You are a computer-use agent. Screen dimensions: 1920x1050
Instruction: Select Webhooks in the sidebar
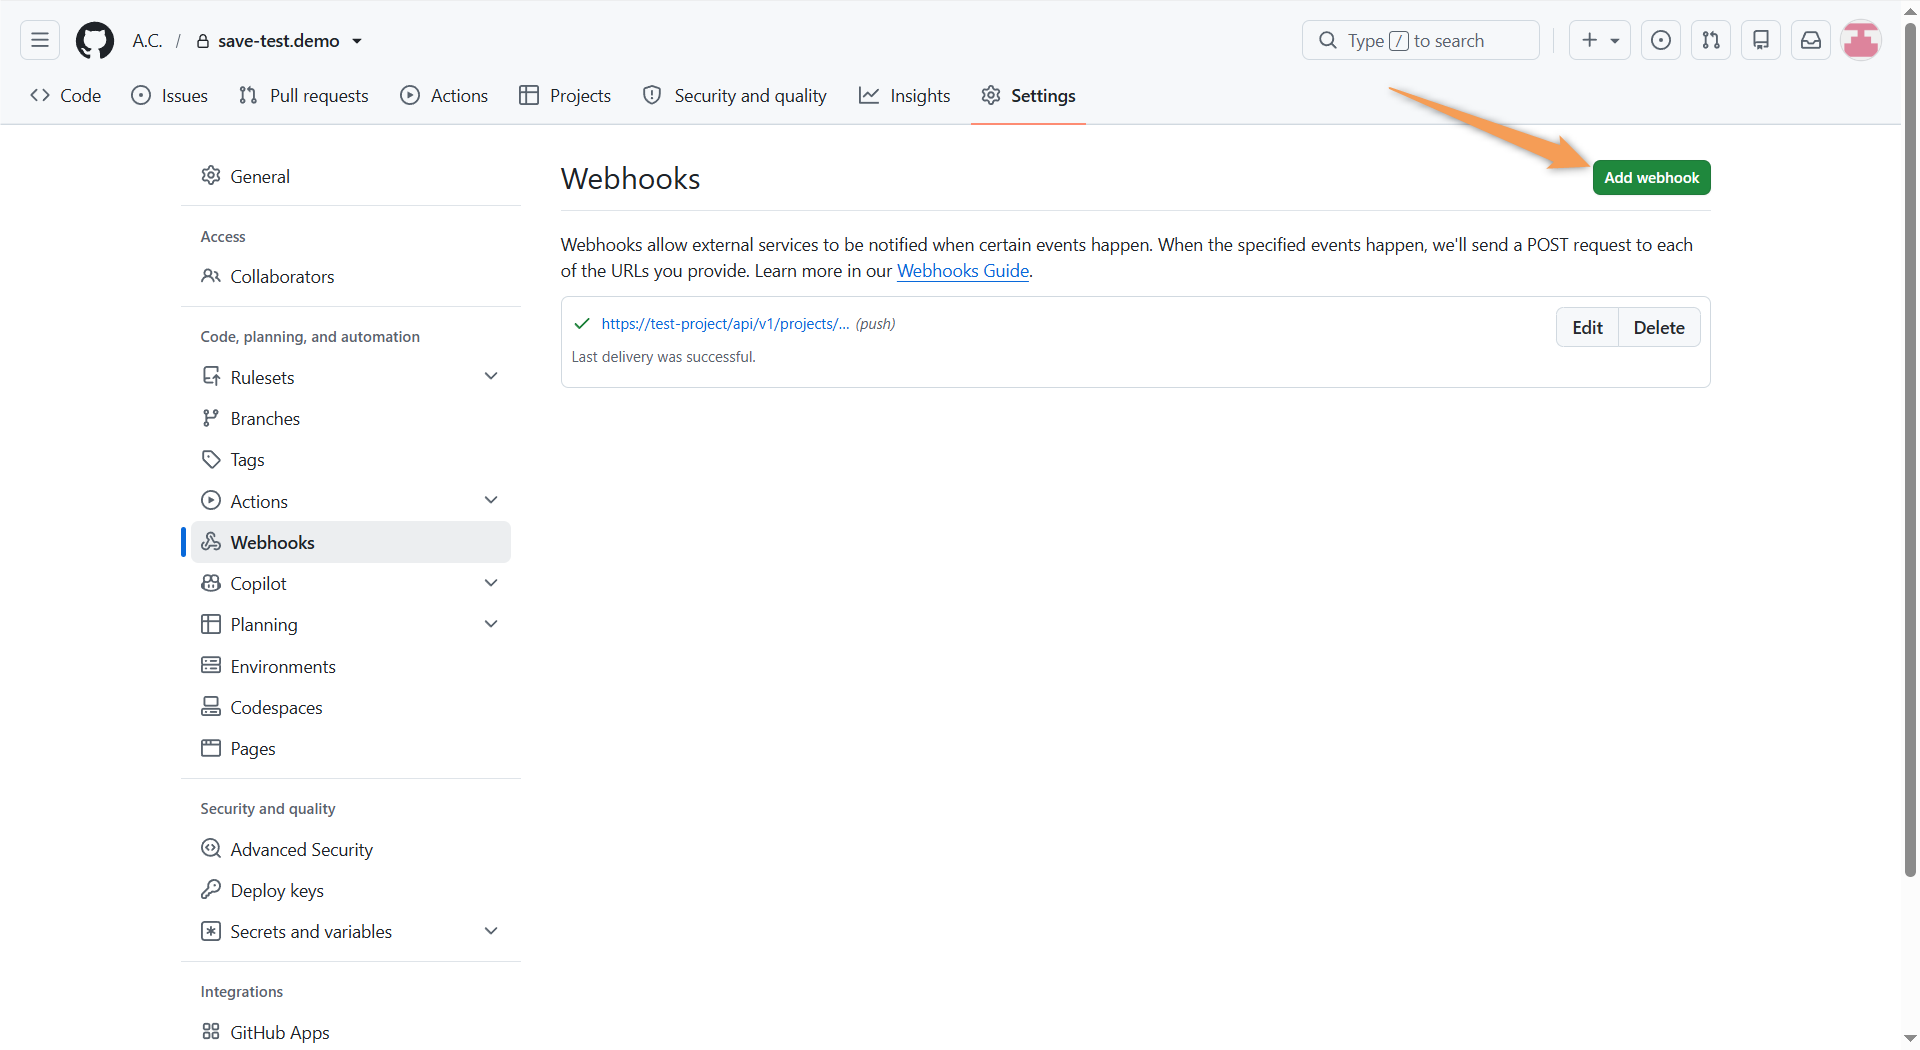click(x=350, y=542)
